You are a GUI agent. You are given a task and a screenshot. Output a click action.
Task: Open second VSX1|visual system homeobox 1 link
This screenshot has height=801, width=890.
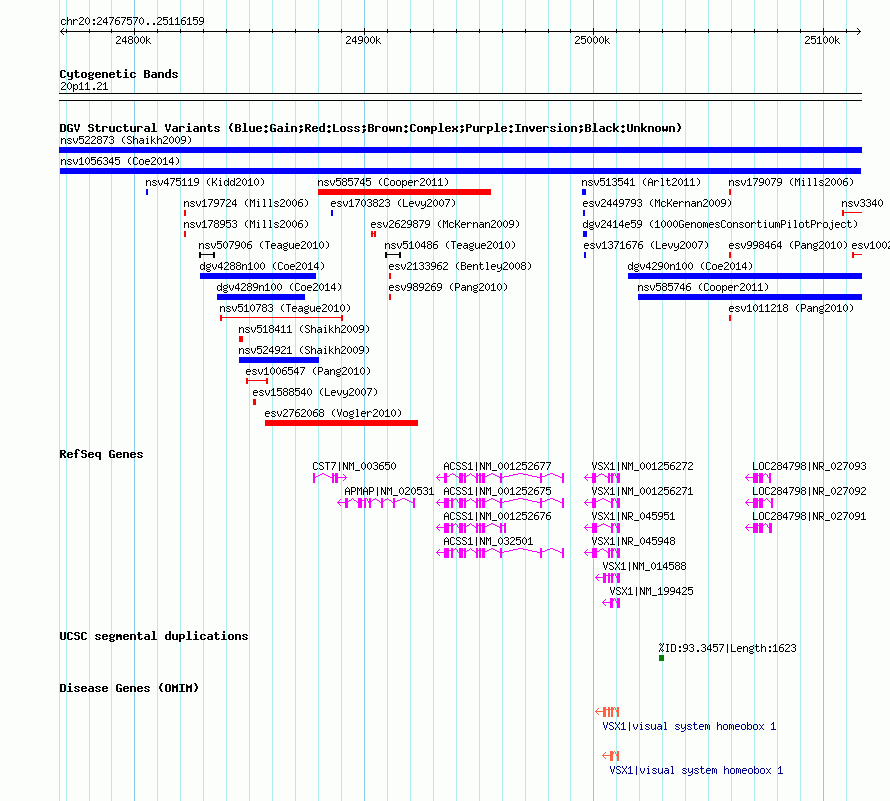tap(696, 770)
